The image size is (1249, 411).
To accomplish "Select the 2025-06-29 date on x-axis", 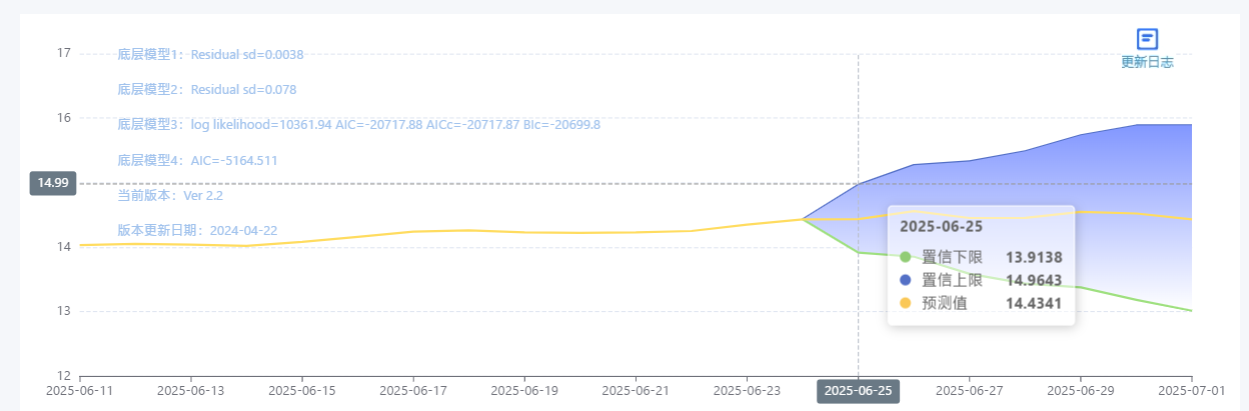I will pos(1081,391).
